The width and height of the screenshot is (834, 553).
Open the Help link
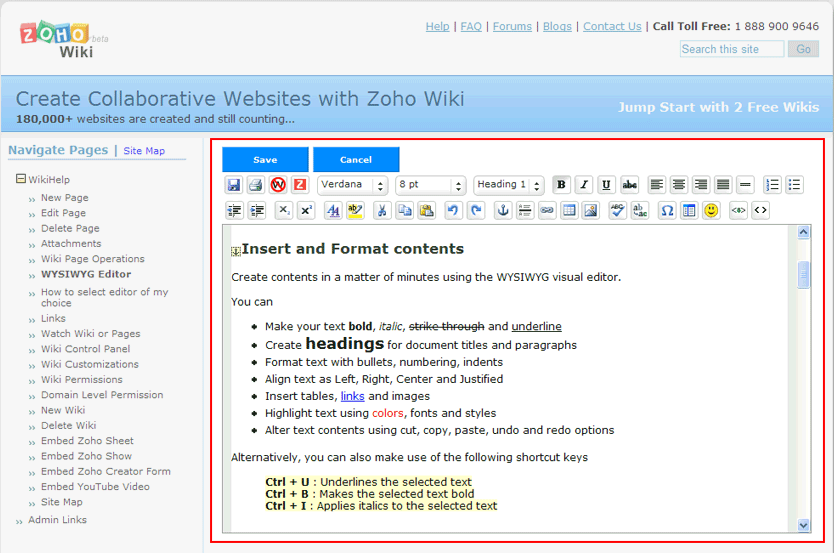click(437, 26)
